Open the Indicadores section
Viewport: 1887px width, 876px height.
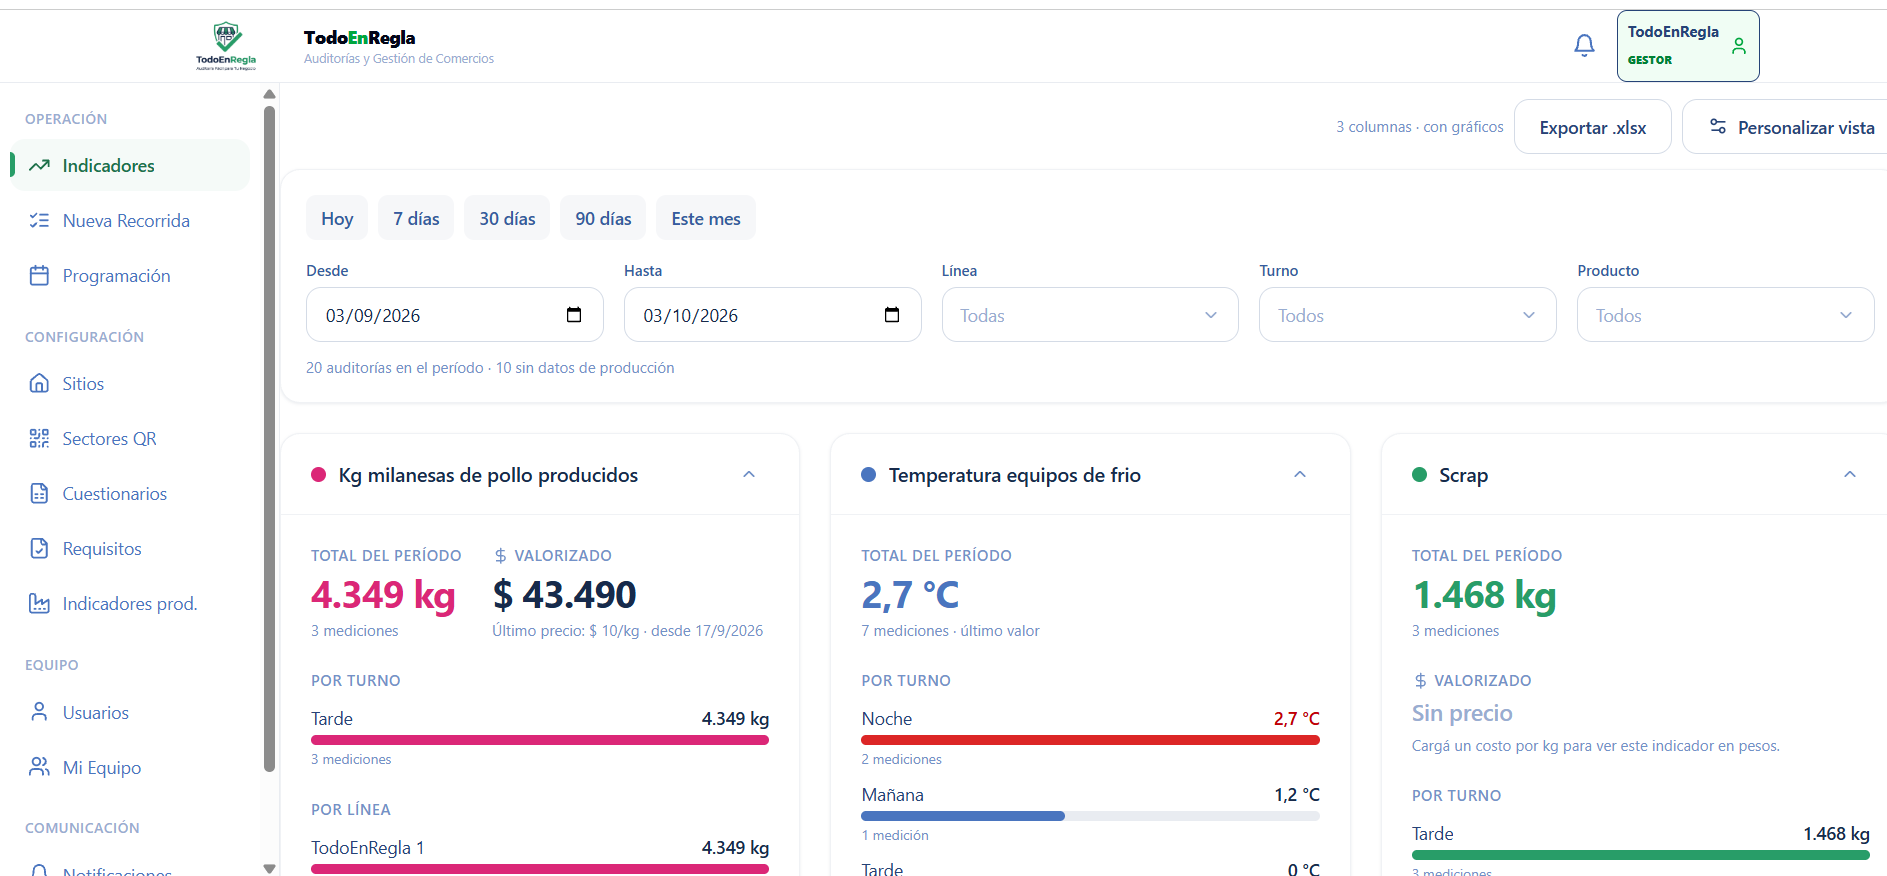[x=130, y=165]
